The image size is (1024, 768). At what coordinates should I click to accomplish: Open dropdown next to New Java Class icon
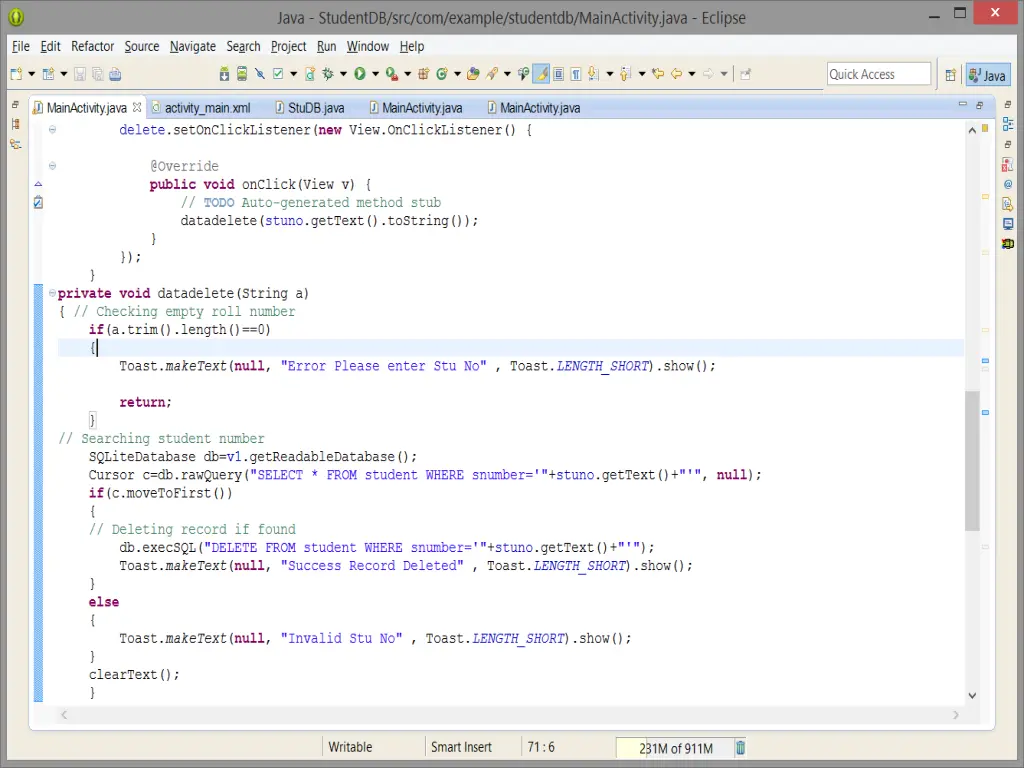[x=457, y=74]
